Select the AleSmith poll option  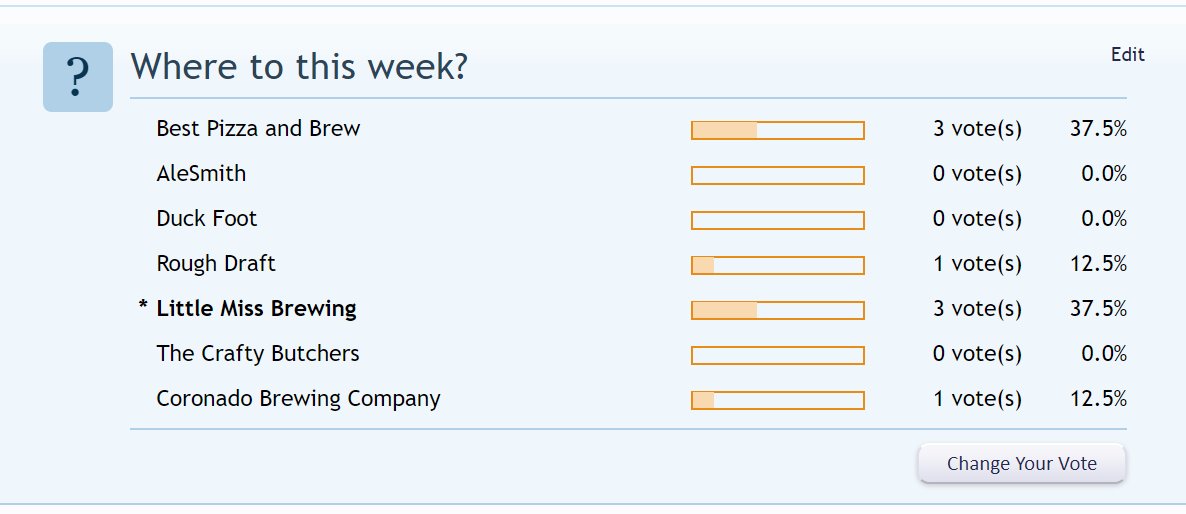(x=201, y=174)
